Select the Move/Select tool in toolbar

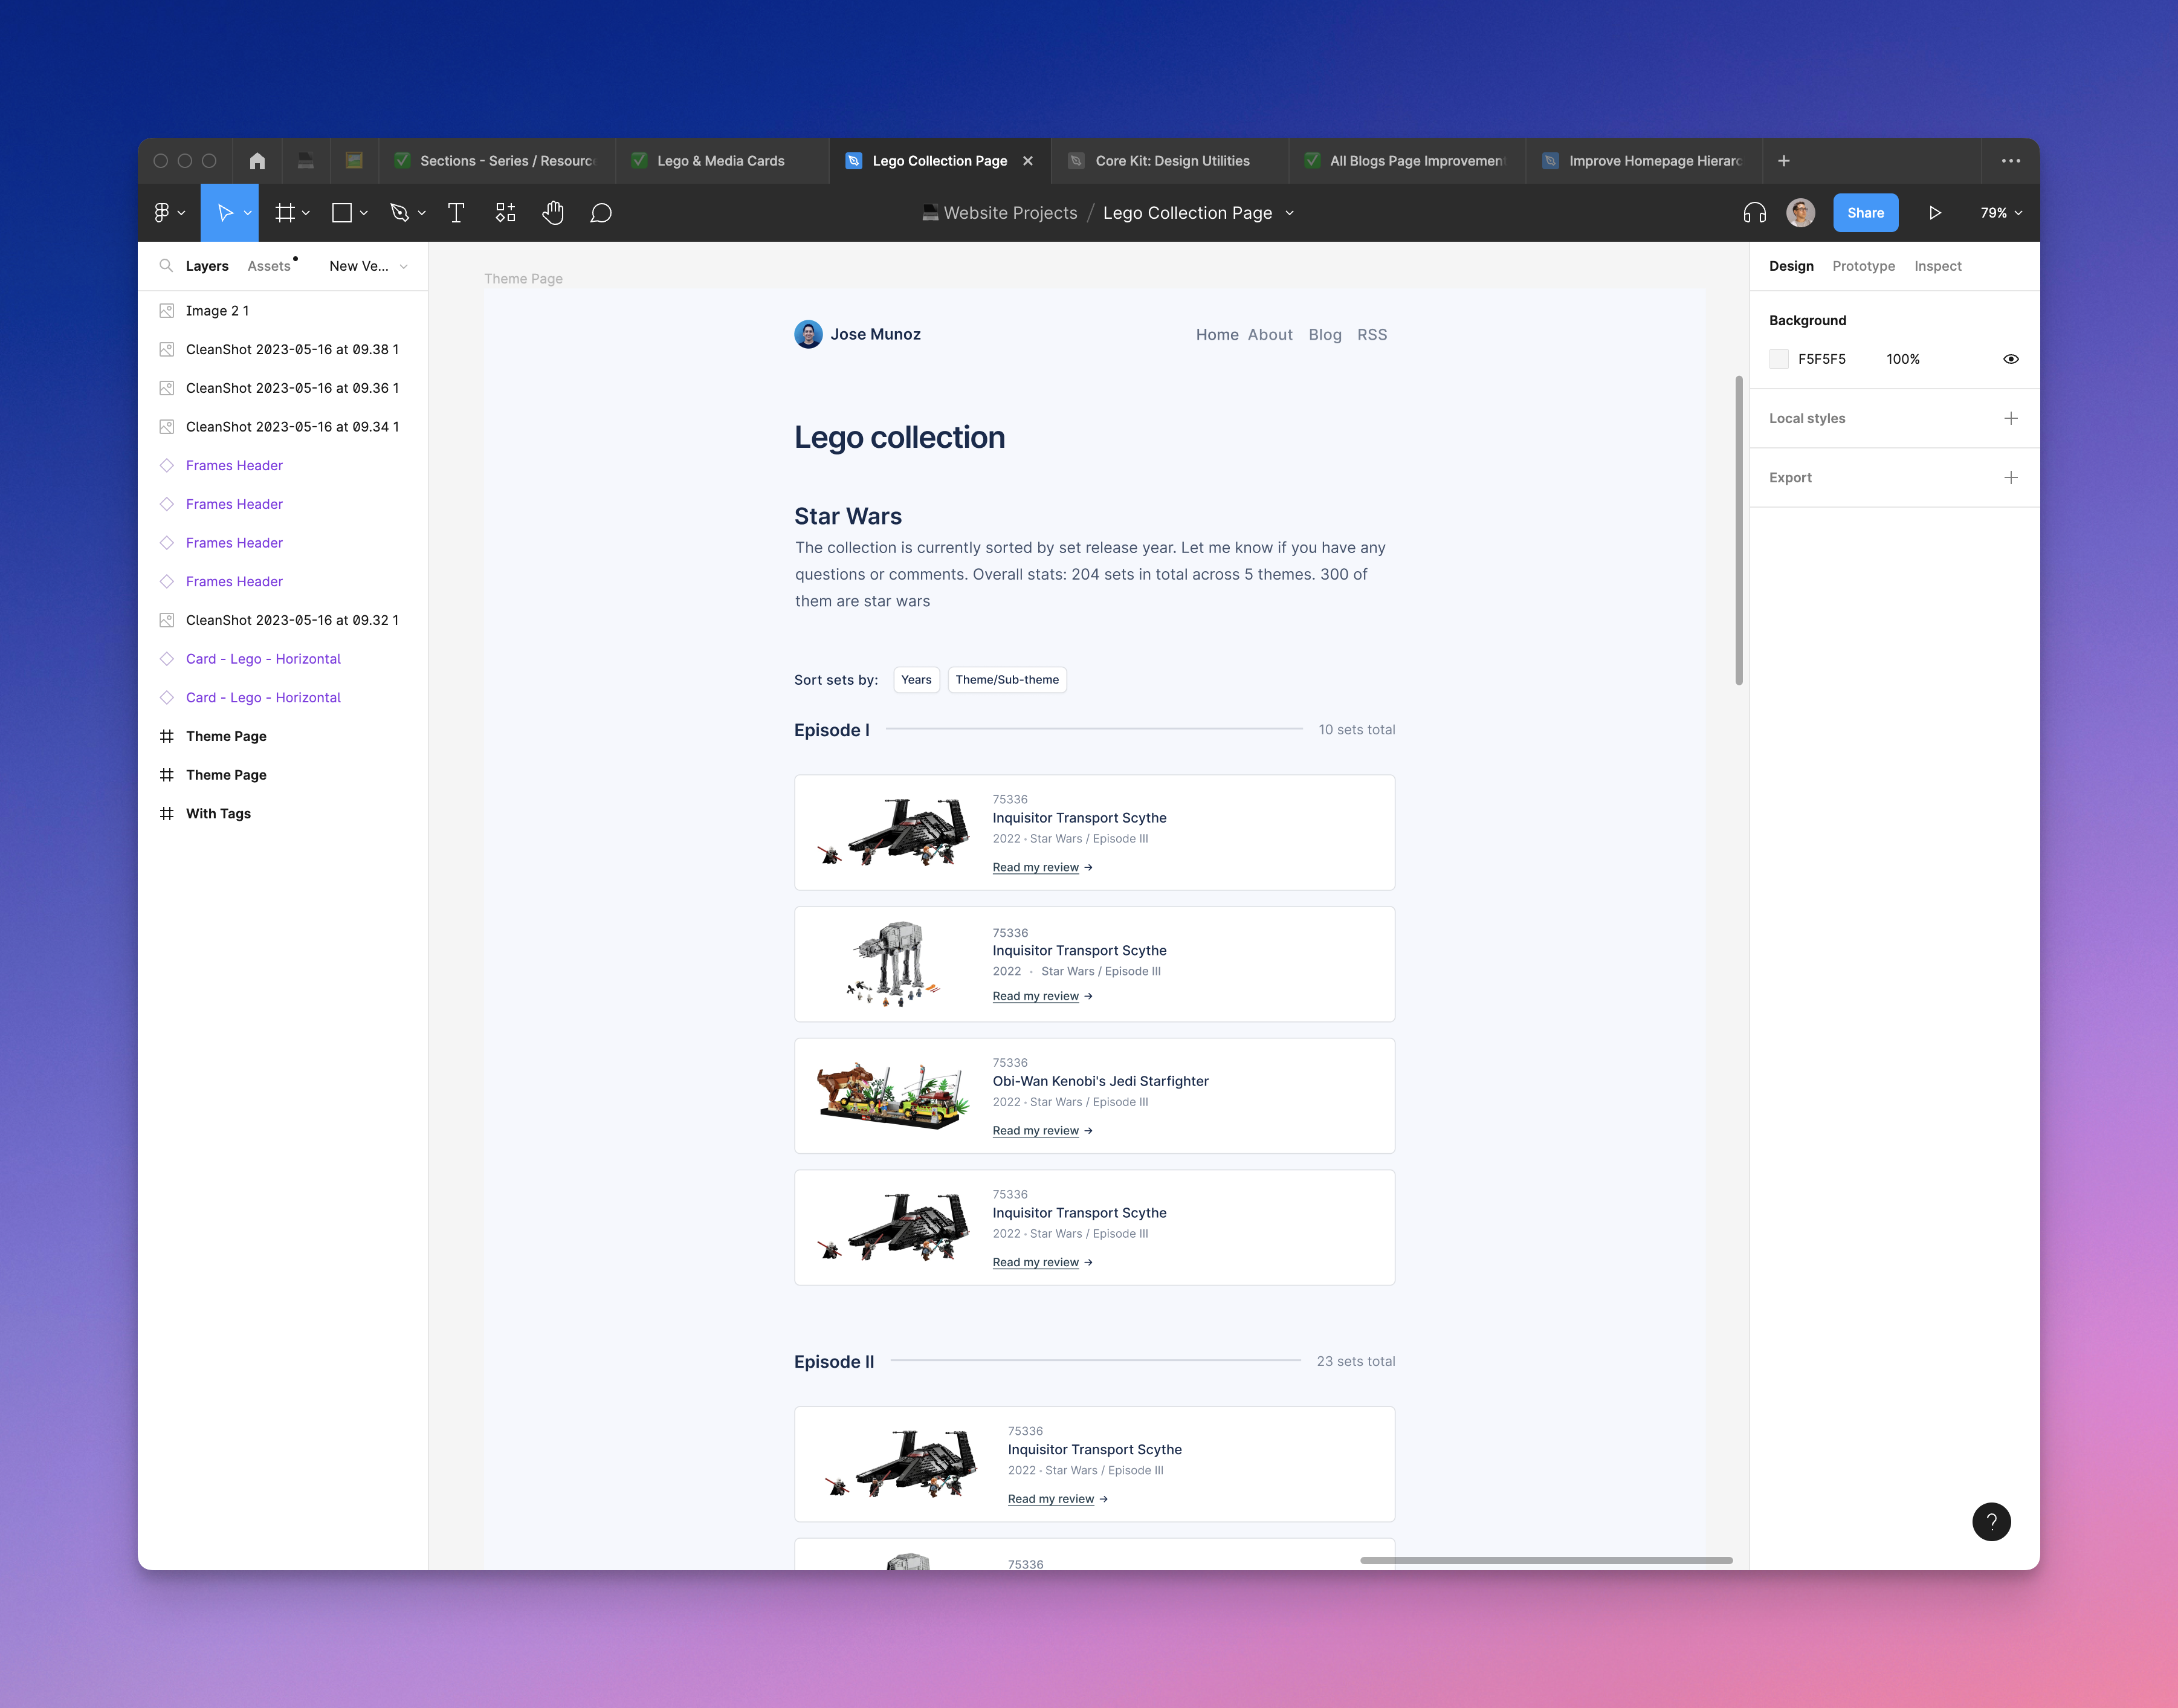tap(226, 212)
